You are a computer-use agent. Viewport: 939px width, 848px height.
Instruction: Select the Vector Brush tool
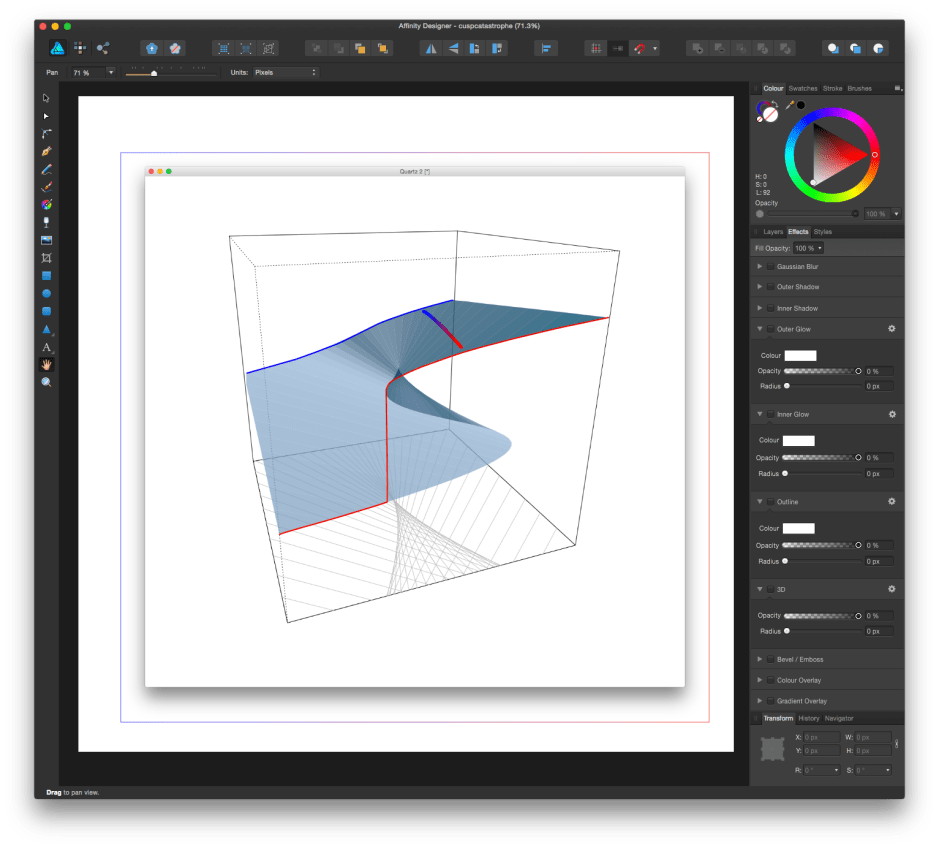tap(45, 187)
